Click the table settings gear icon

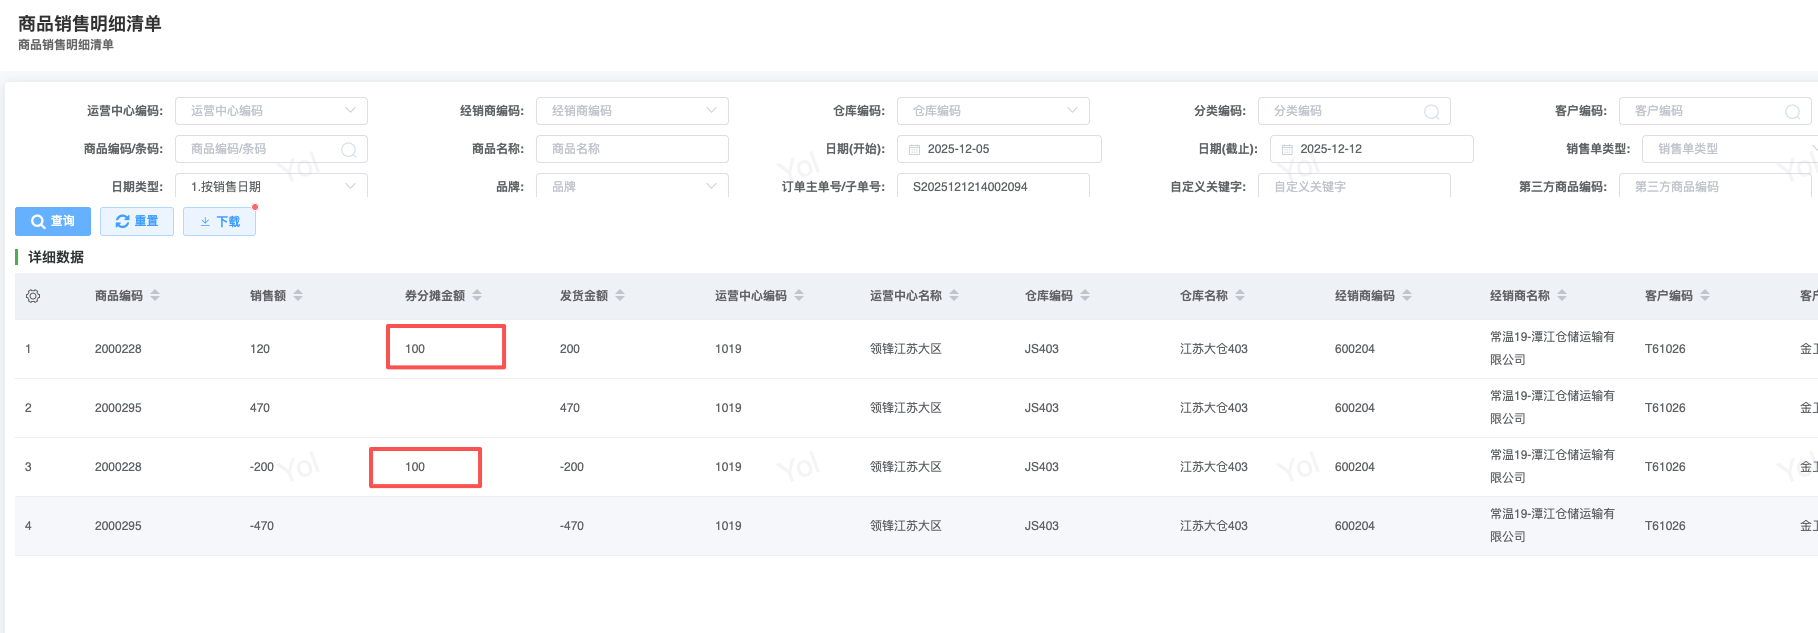tap(33, 296)
